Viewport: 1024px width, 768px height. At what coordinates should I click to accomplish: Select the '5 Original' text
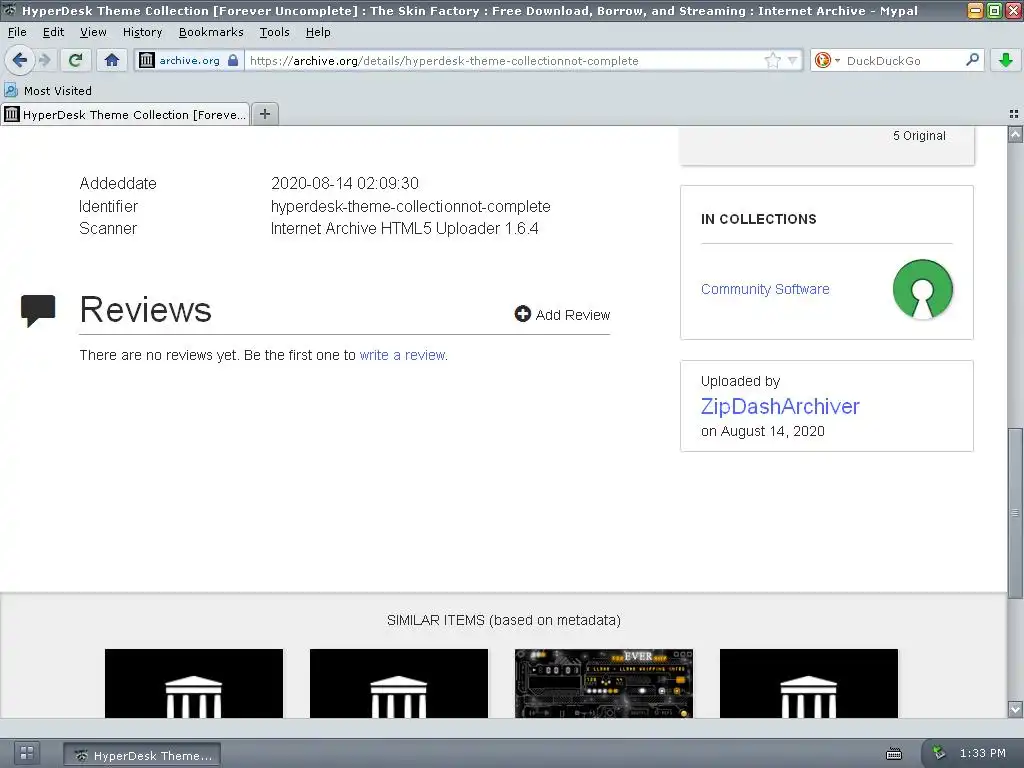[919, 136]
